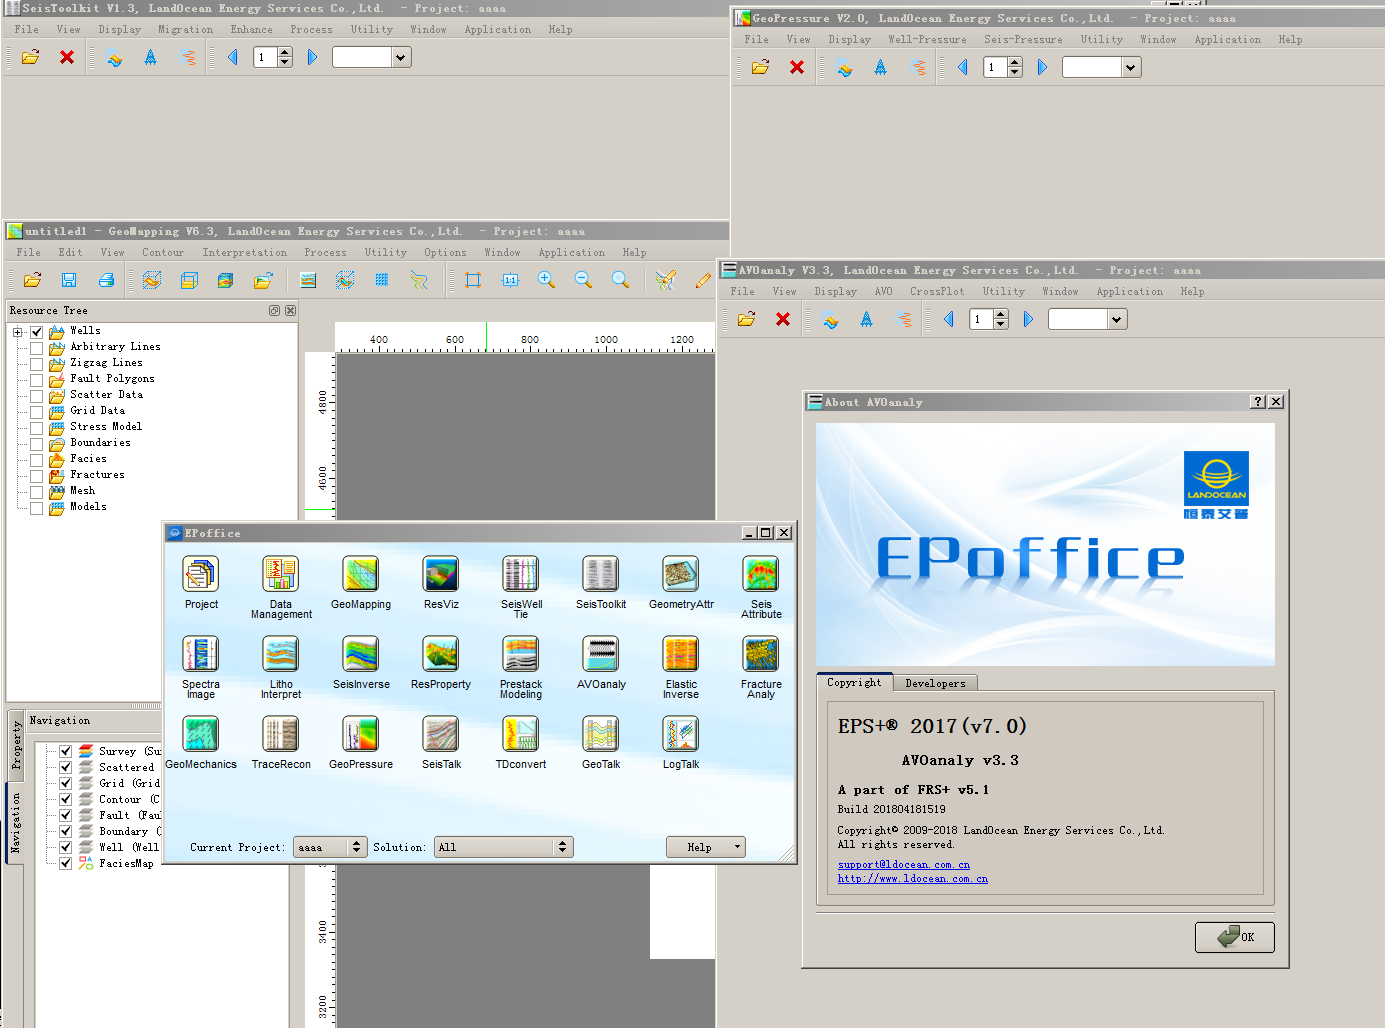The width and height of the screenshot is (1385, 1028).
Task: Open Elastic Inverse module
Action: [x=681, y=654]
